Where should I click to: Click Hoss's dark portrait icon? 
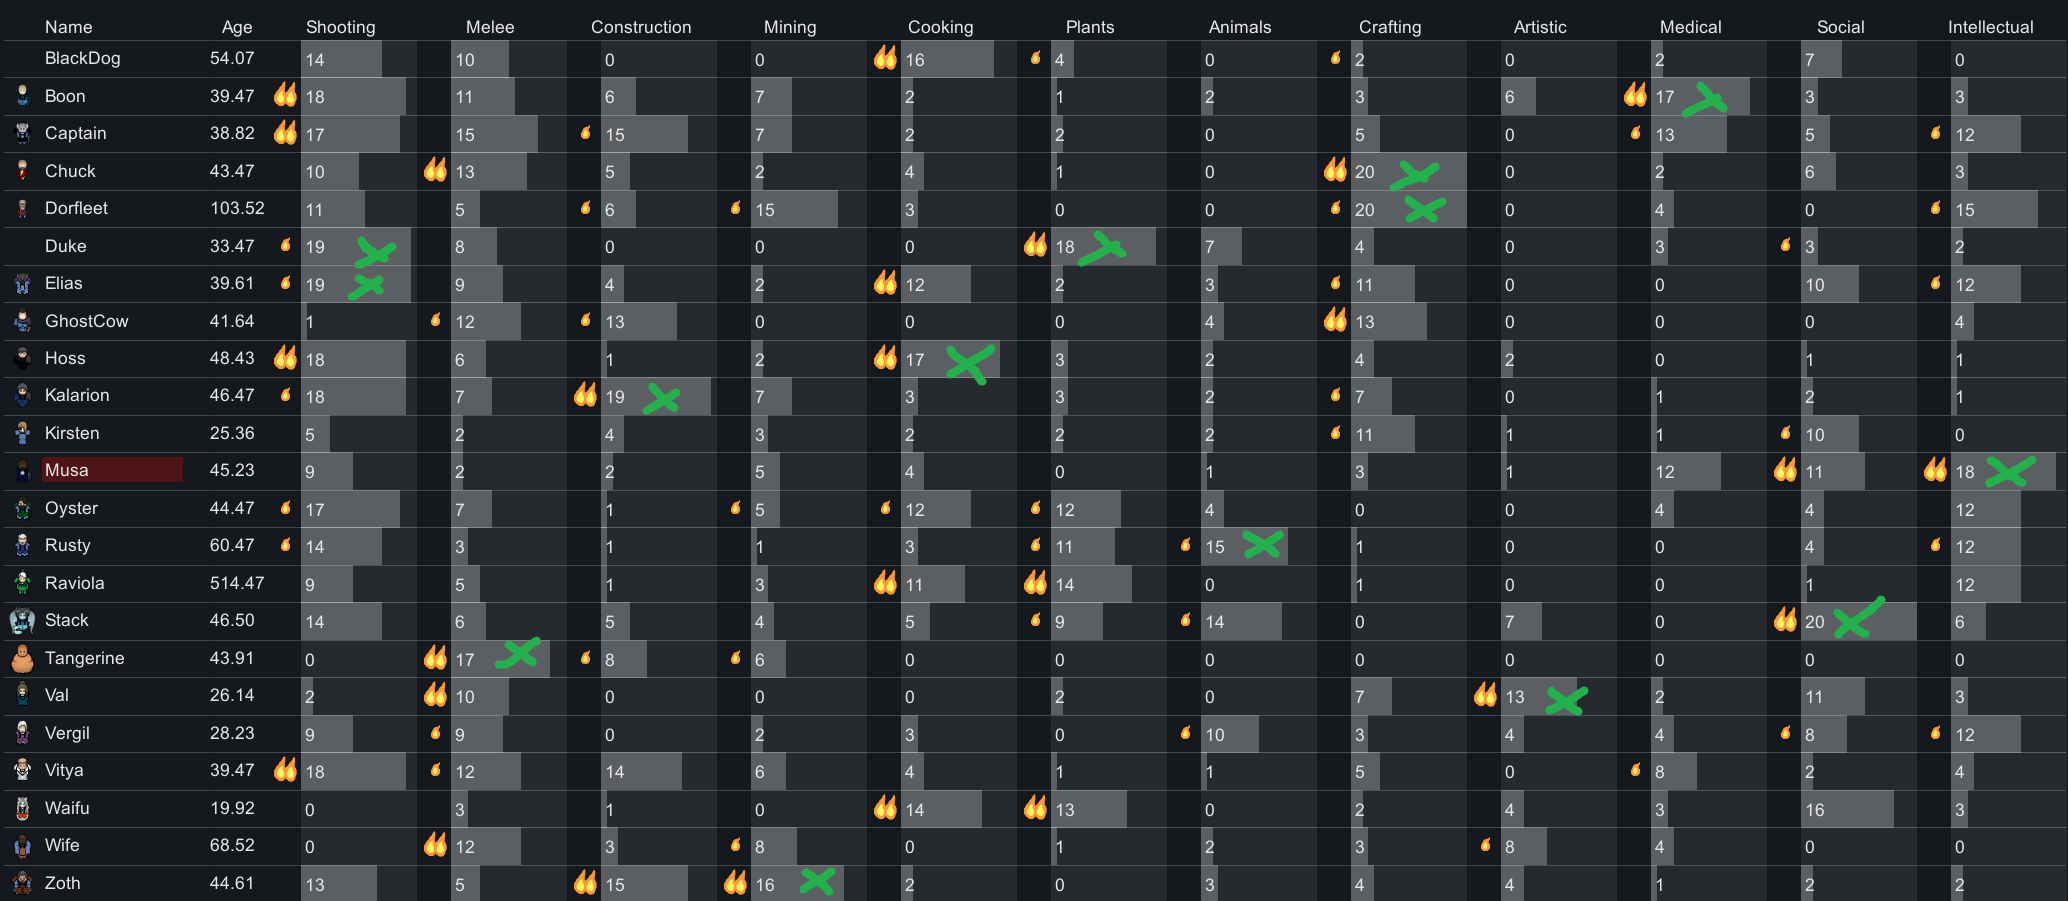click(23, 358)
